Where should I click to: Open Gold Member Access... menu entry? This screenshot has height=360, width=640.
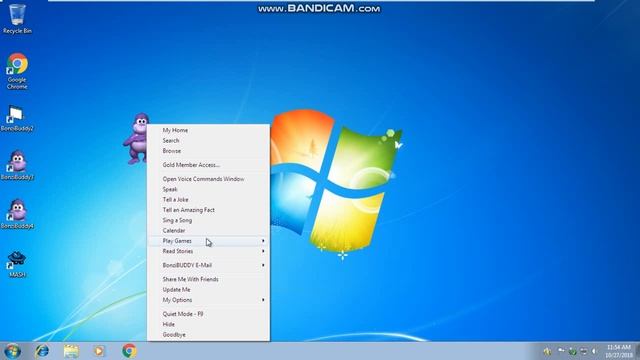click(208, 165)
